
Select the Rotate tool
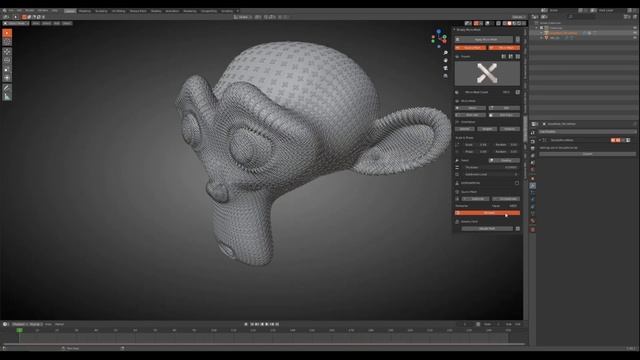pyautogui.click(x=7, y=60)
